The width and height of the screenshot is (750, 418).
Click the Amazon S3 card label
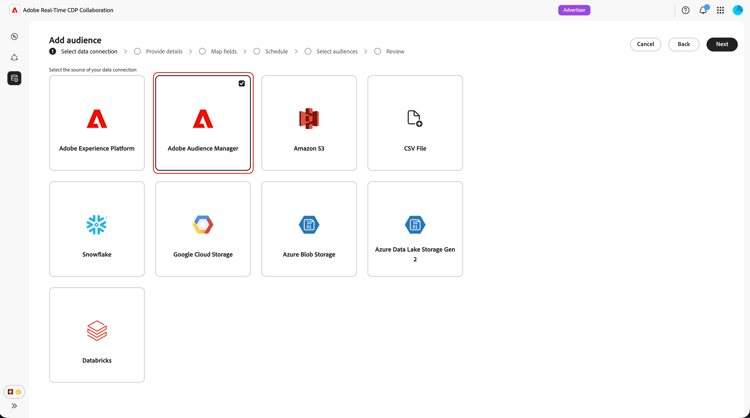pyautogui.click(x=309, y=148)
